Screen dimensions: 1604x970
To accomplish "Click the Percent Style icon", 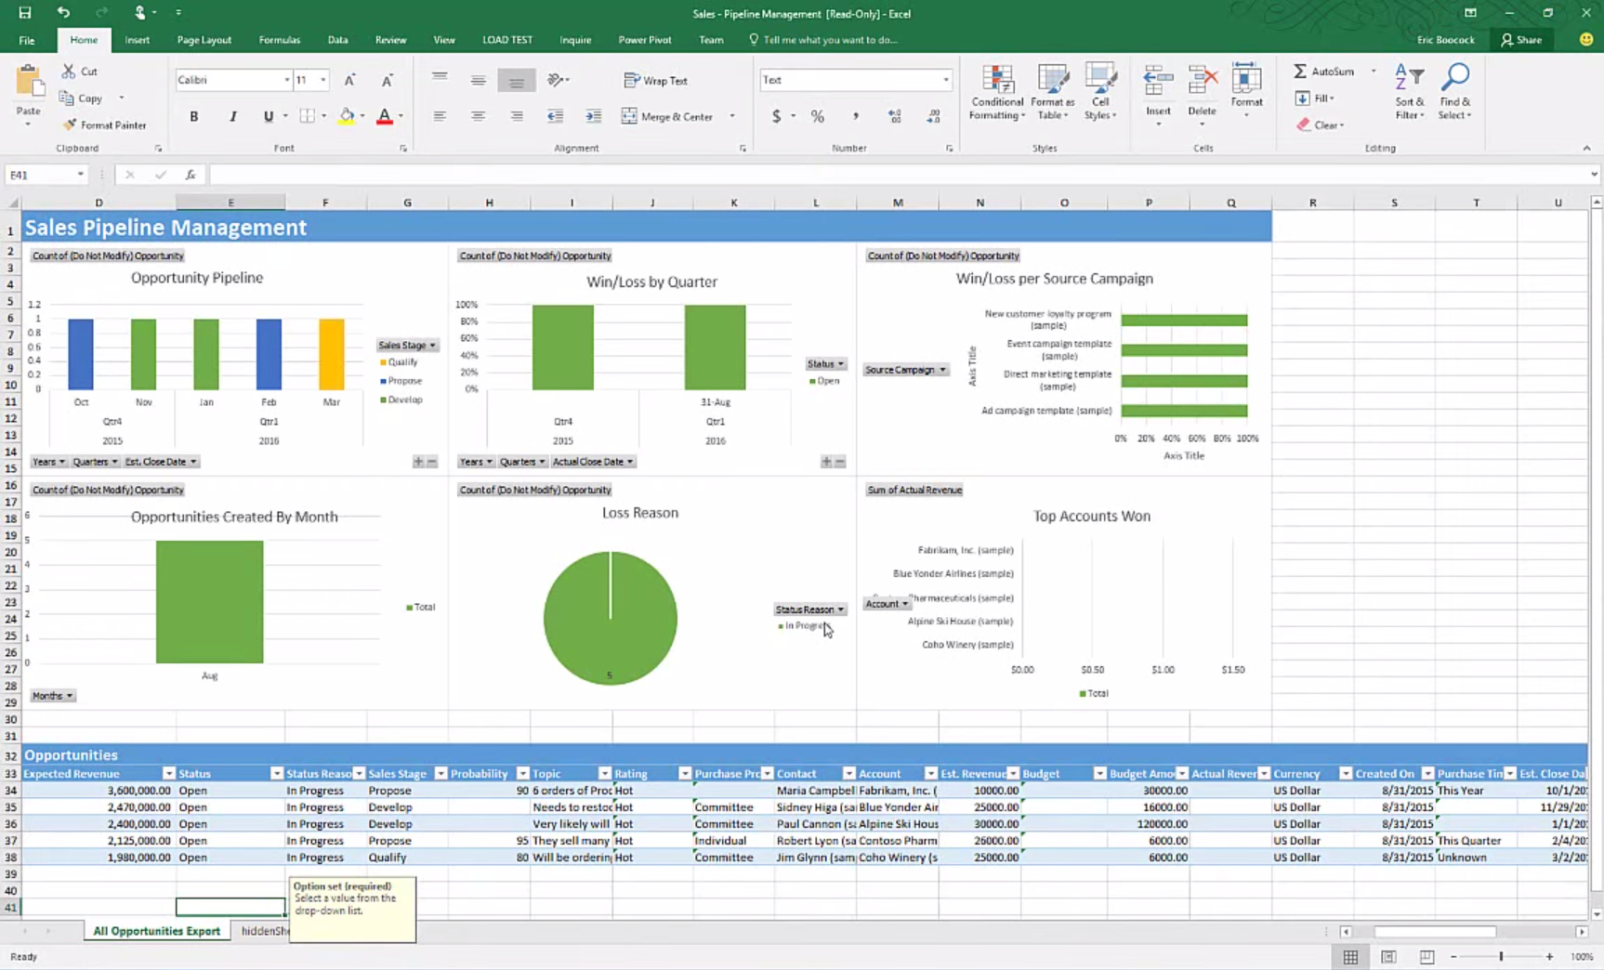I will click(x=816, y=117).
